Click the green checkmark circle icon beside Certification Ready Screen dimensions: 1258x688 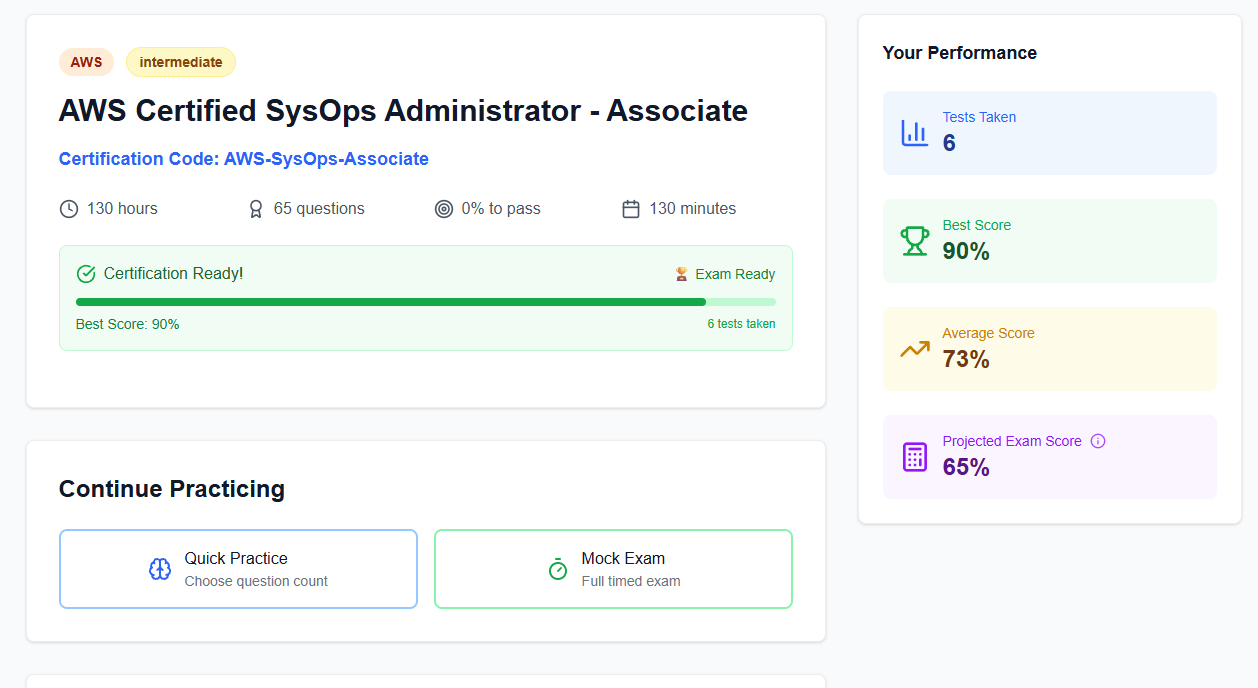click(x=86, y=274)
